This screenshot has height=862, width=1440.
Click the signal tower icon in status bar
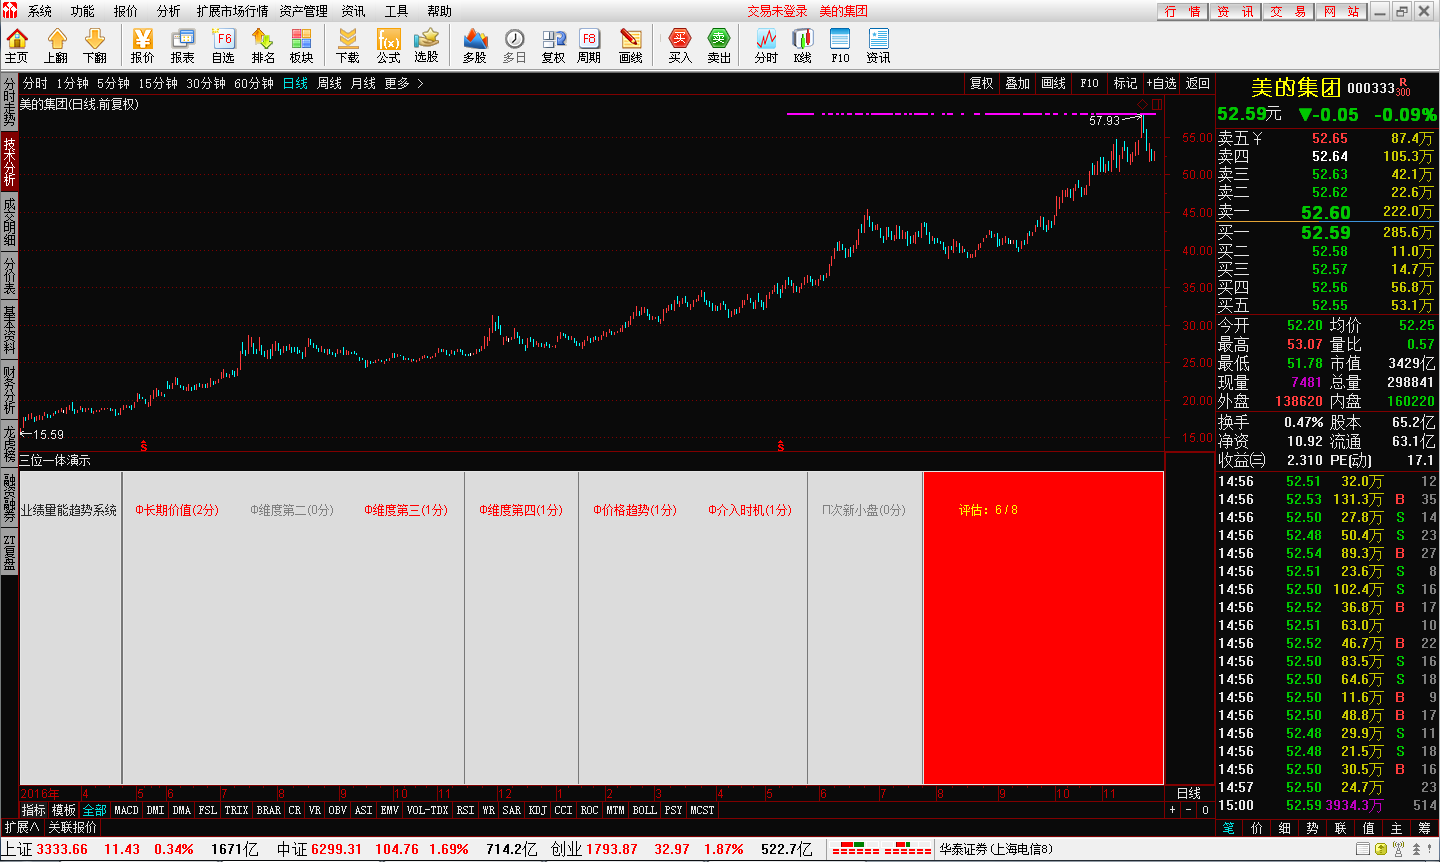click(1397, 849)
